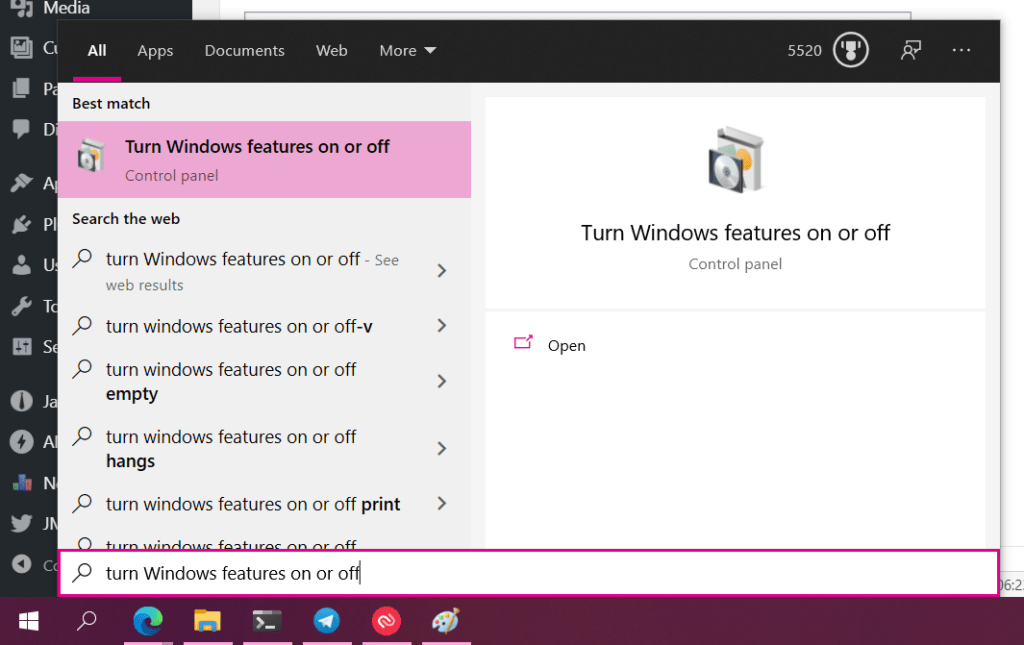Select suggestion 'turn windows features on or off-v'

tap(239, 326)
